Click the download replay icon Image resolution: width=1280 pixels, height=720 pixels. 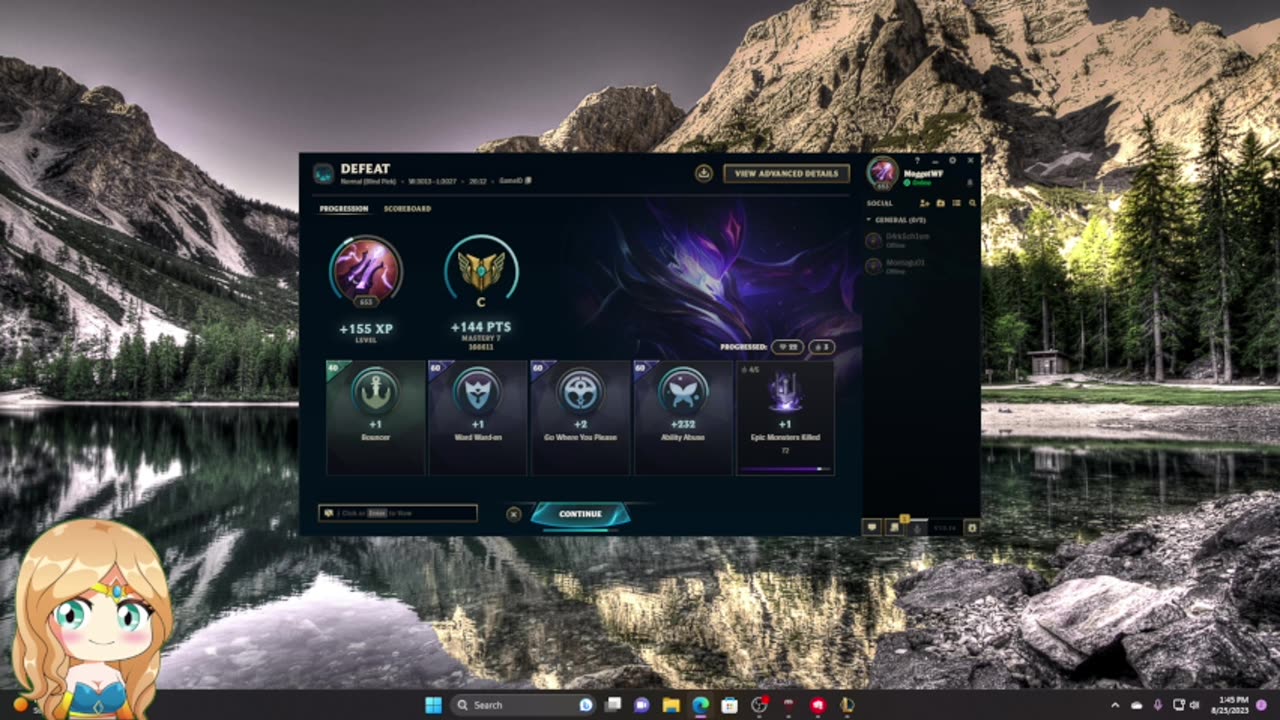coord(704,173)
